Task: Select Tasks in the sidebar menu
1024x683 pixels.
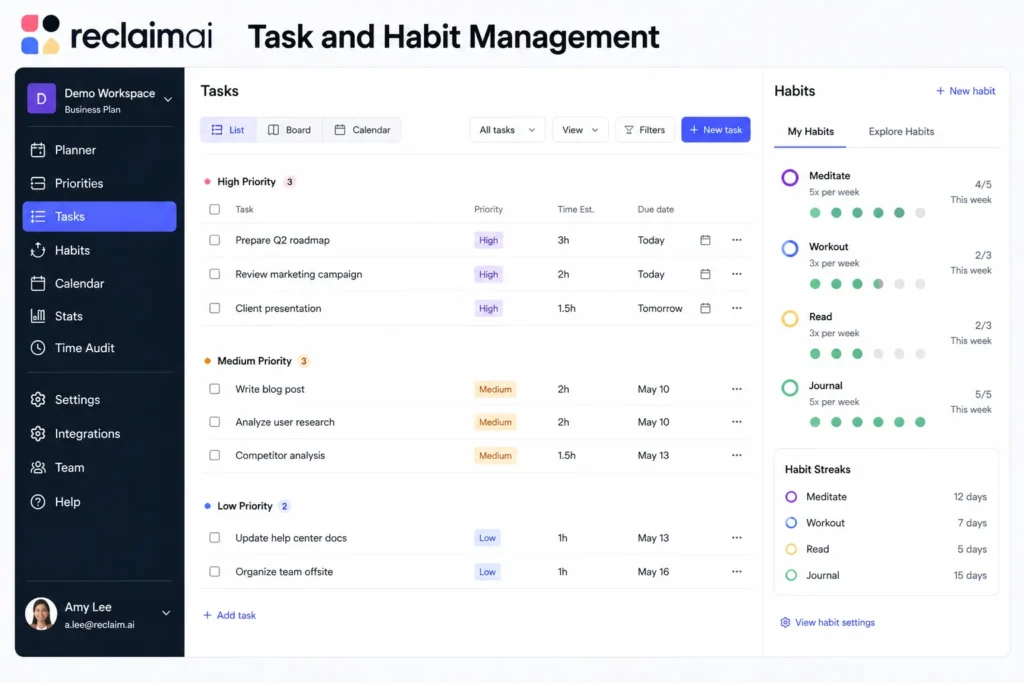Action: pyautogui.click(x=99, y=216)
